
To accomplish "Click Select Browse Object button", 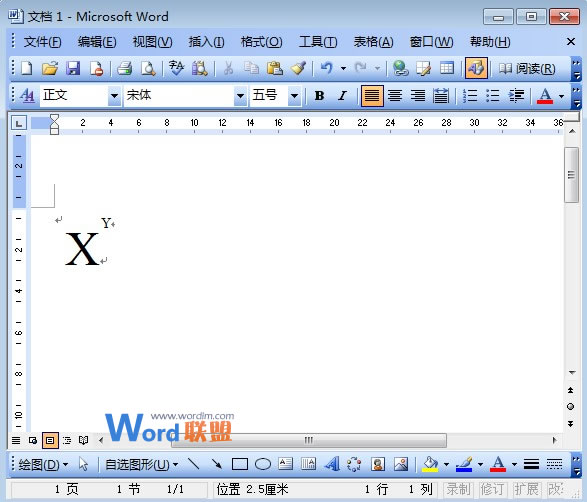I will pyautogui.click(x=571, y=407).
